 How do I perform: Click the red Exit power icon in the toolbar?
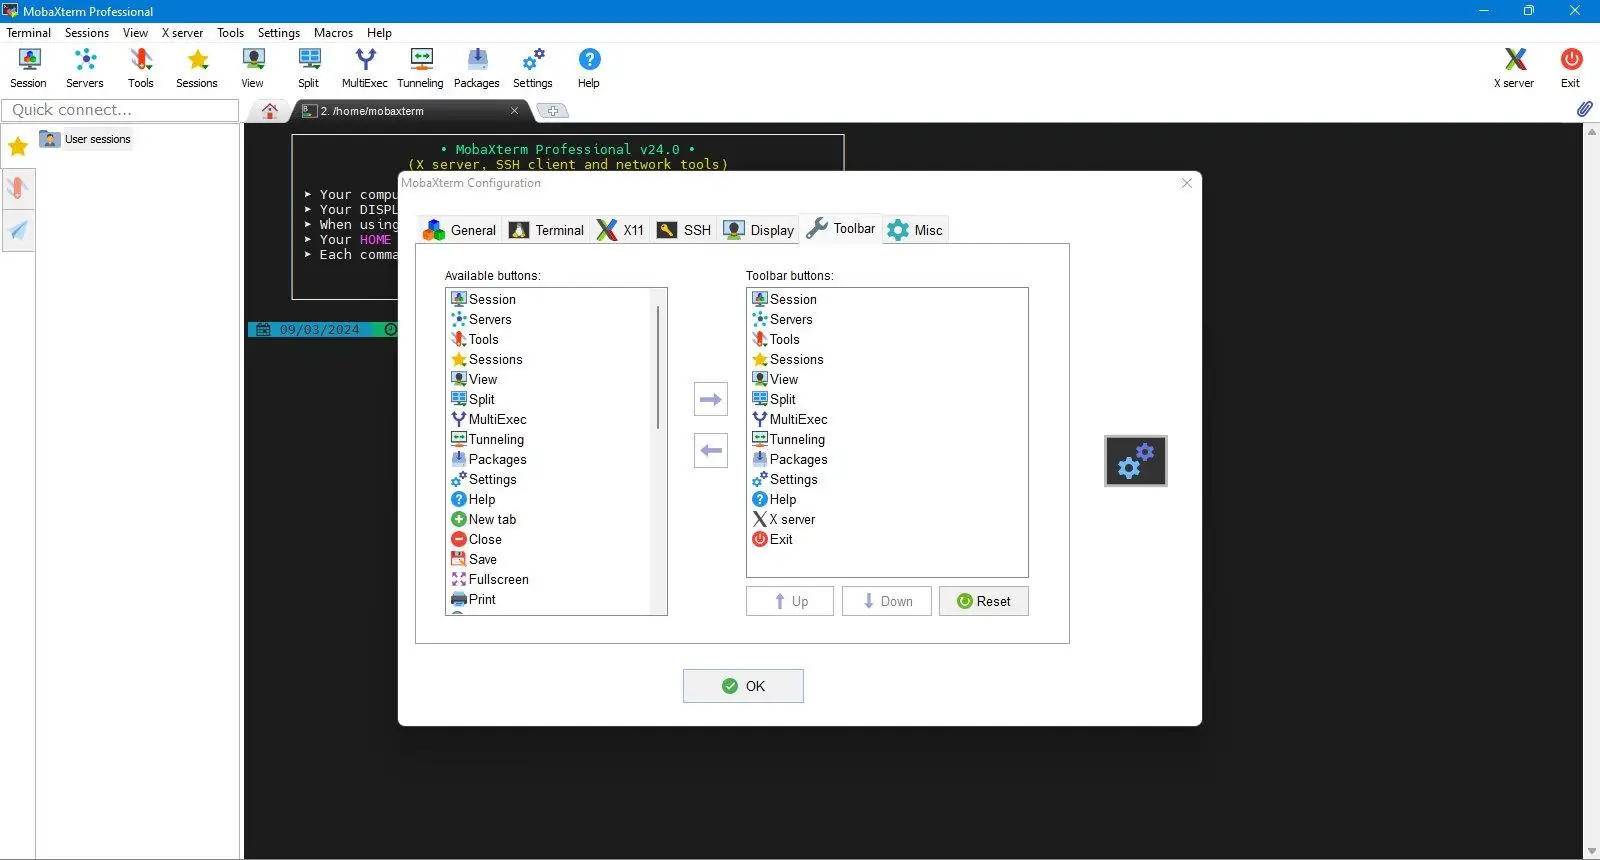(x=1571, y=68)
